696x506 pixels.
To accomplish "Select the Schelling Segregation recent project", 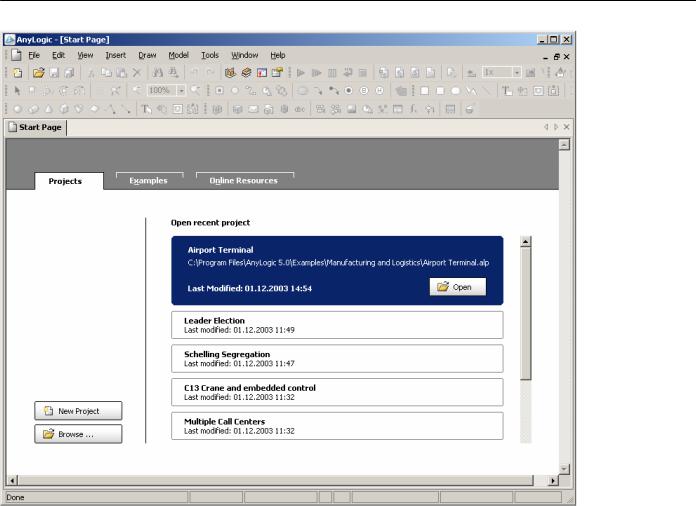I will tap(337, 359).
